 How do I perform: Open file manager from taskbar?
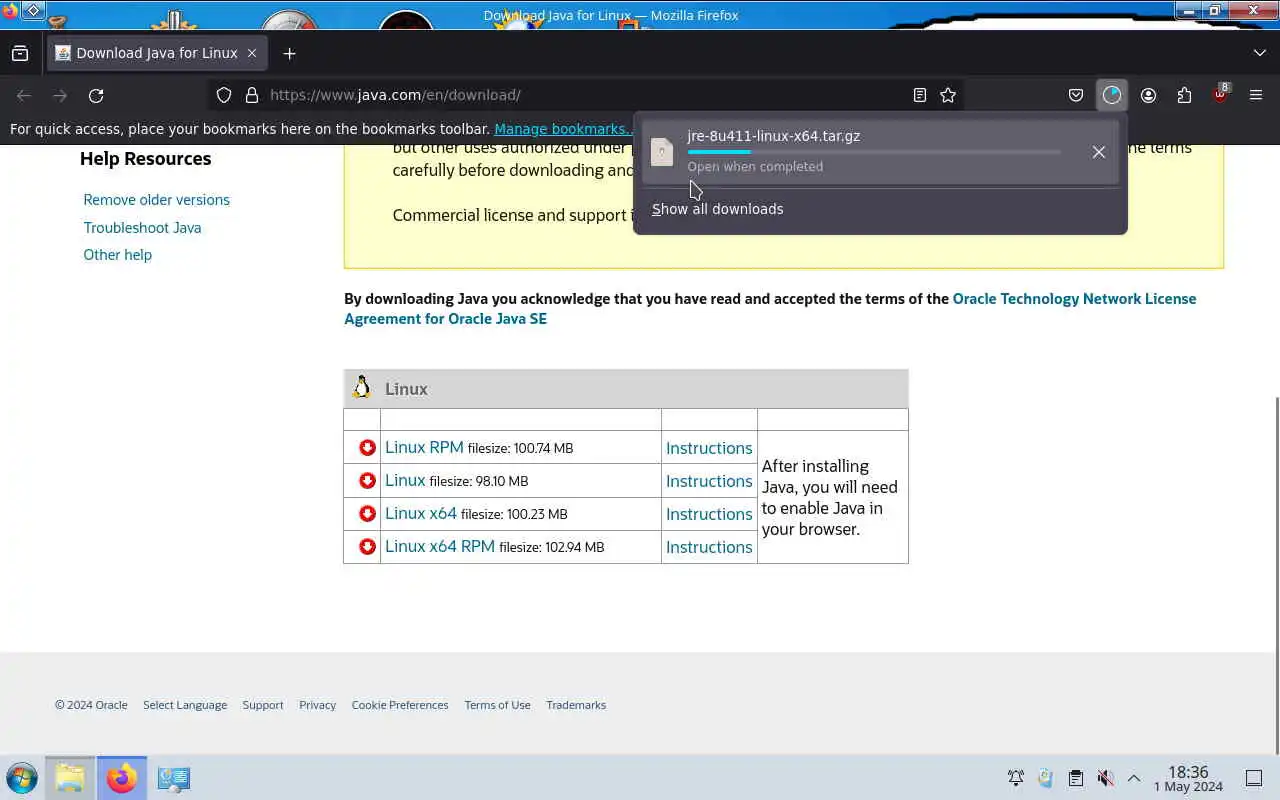point(70,778)
